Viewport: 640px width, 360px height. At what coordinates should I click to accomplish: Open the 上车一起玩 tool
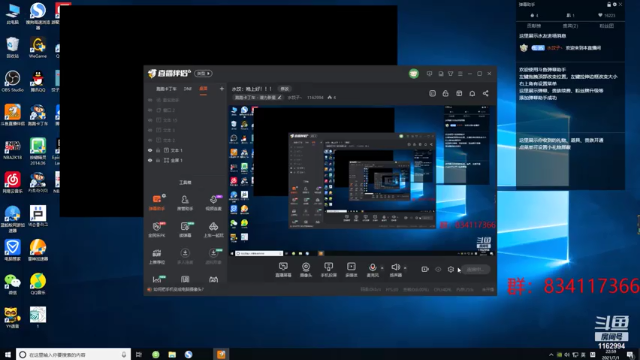tap(213, 229)
